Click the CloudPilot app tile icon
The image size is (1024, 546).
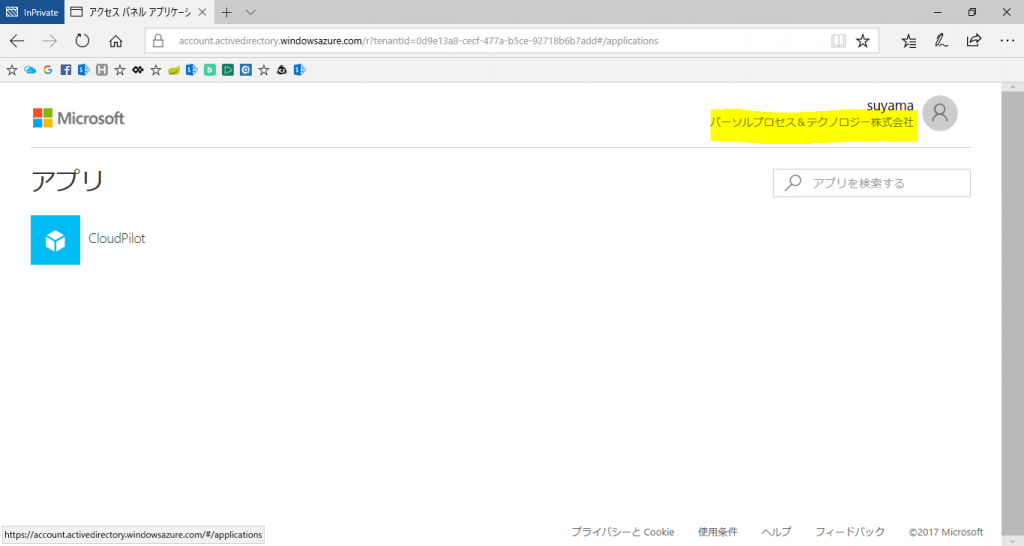[x=56, y=240]
